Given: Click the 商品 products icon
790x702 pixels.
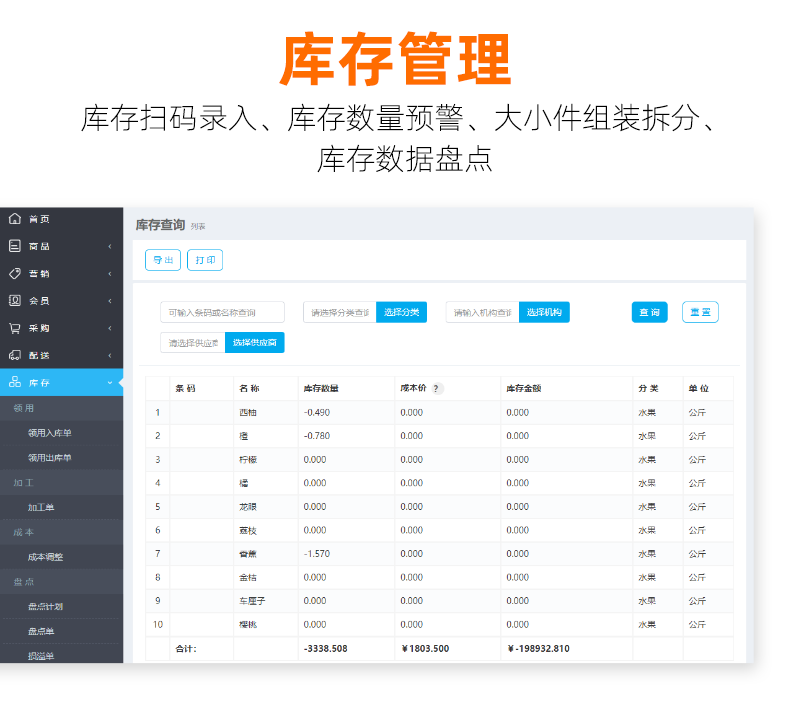Looking at the screenshot, I should coord(15,246).
